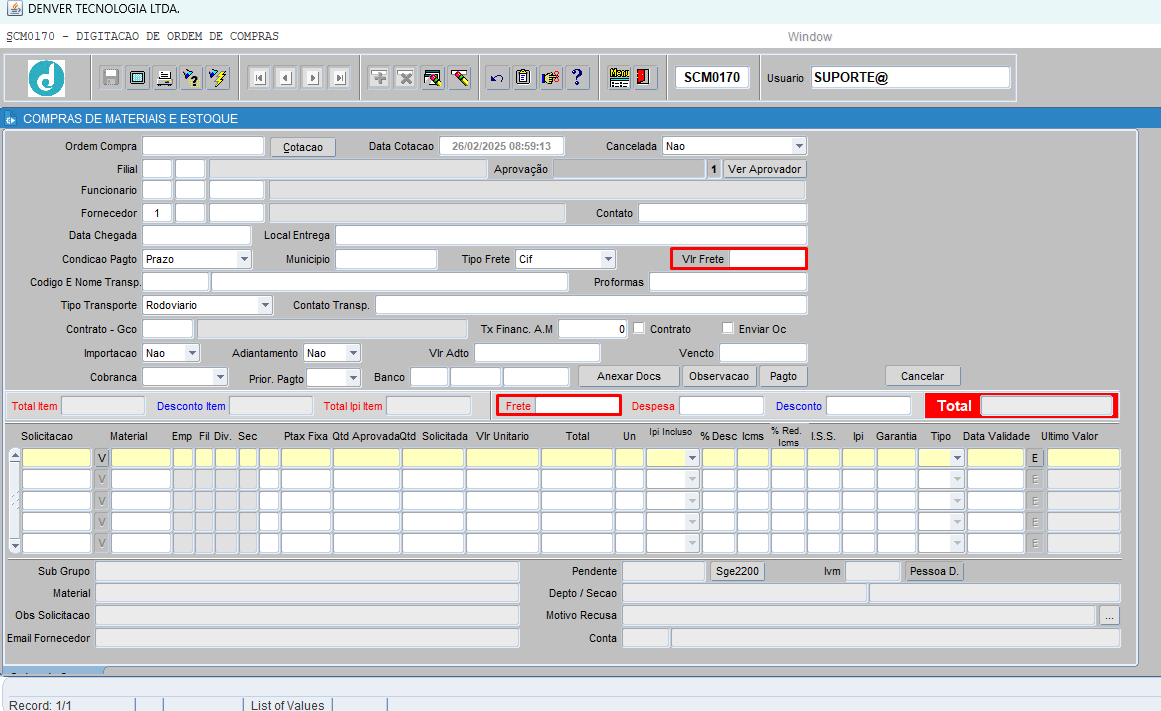This screenshot has height=711, width=1161.
Task: Open the Adiantamento dropdown
Action: pos(353,353)
